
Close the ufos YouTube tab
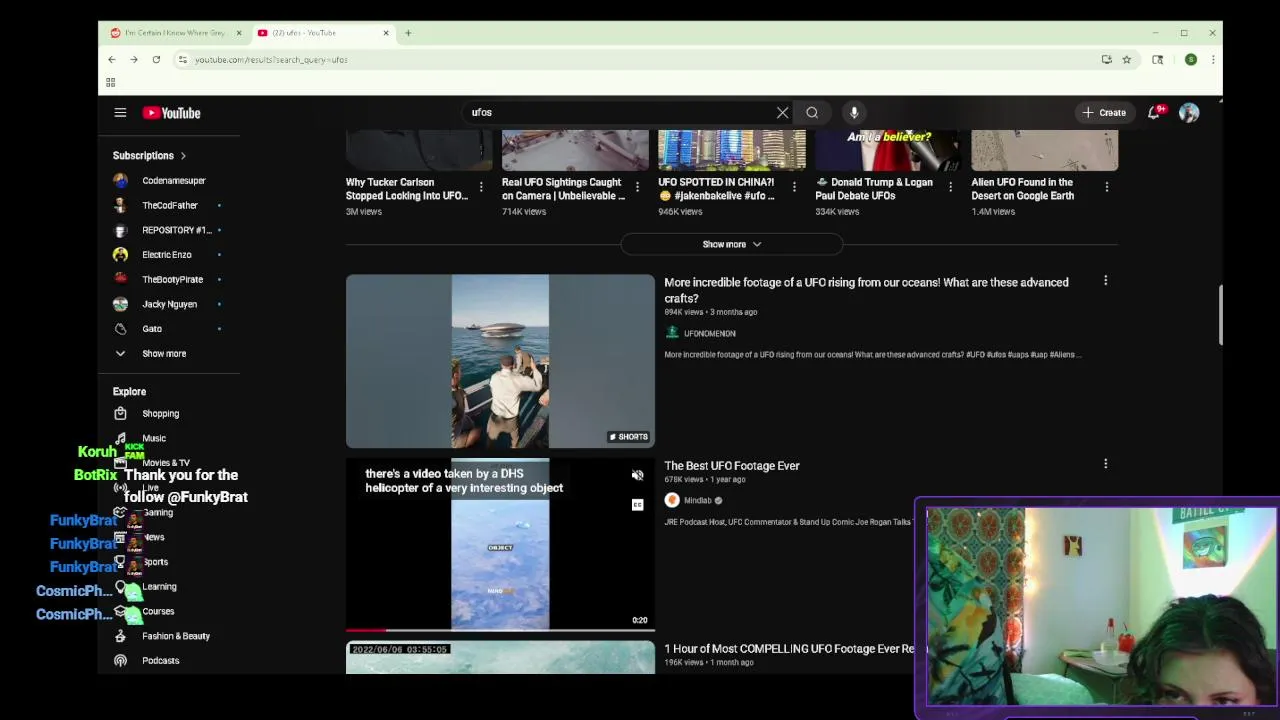click(x=386, y=33)
